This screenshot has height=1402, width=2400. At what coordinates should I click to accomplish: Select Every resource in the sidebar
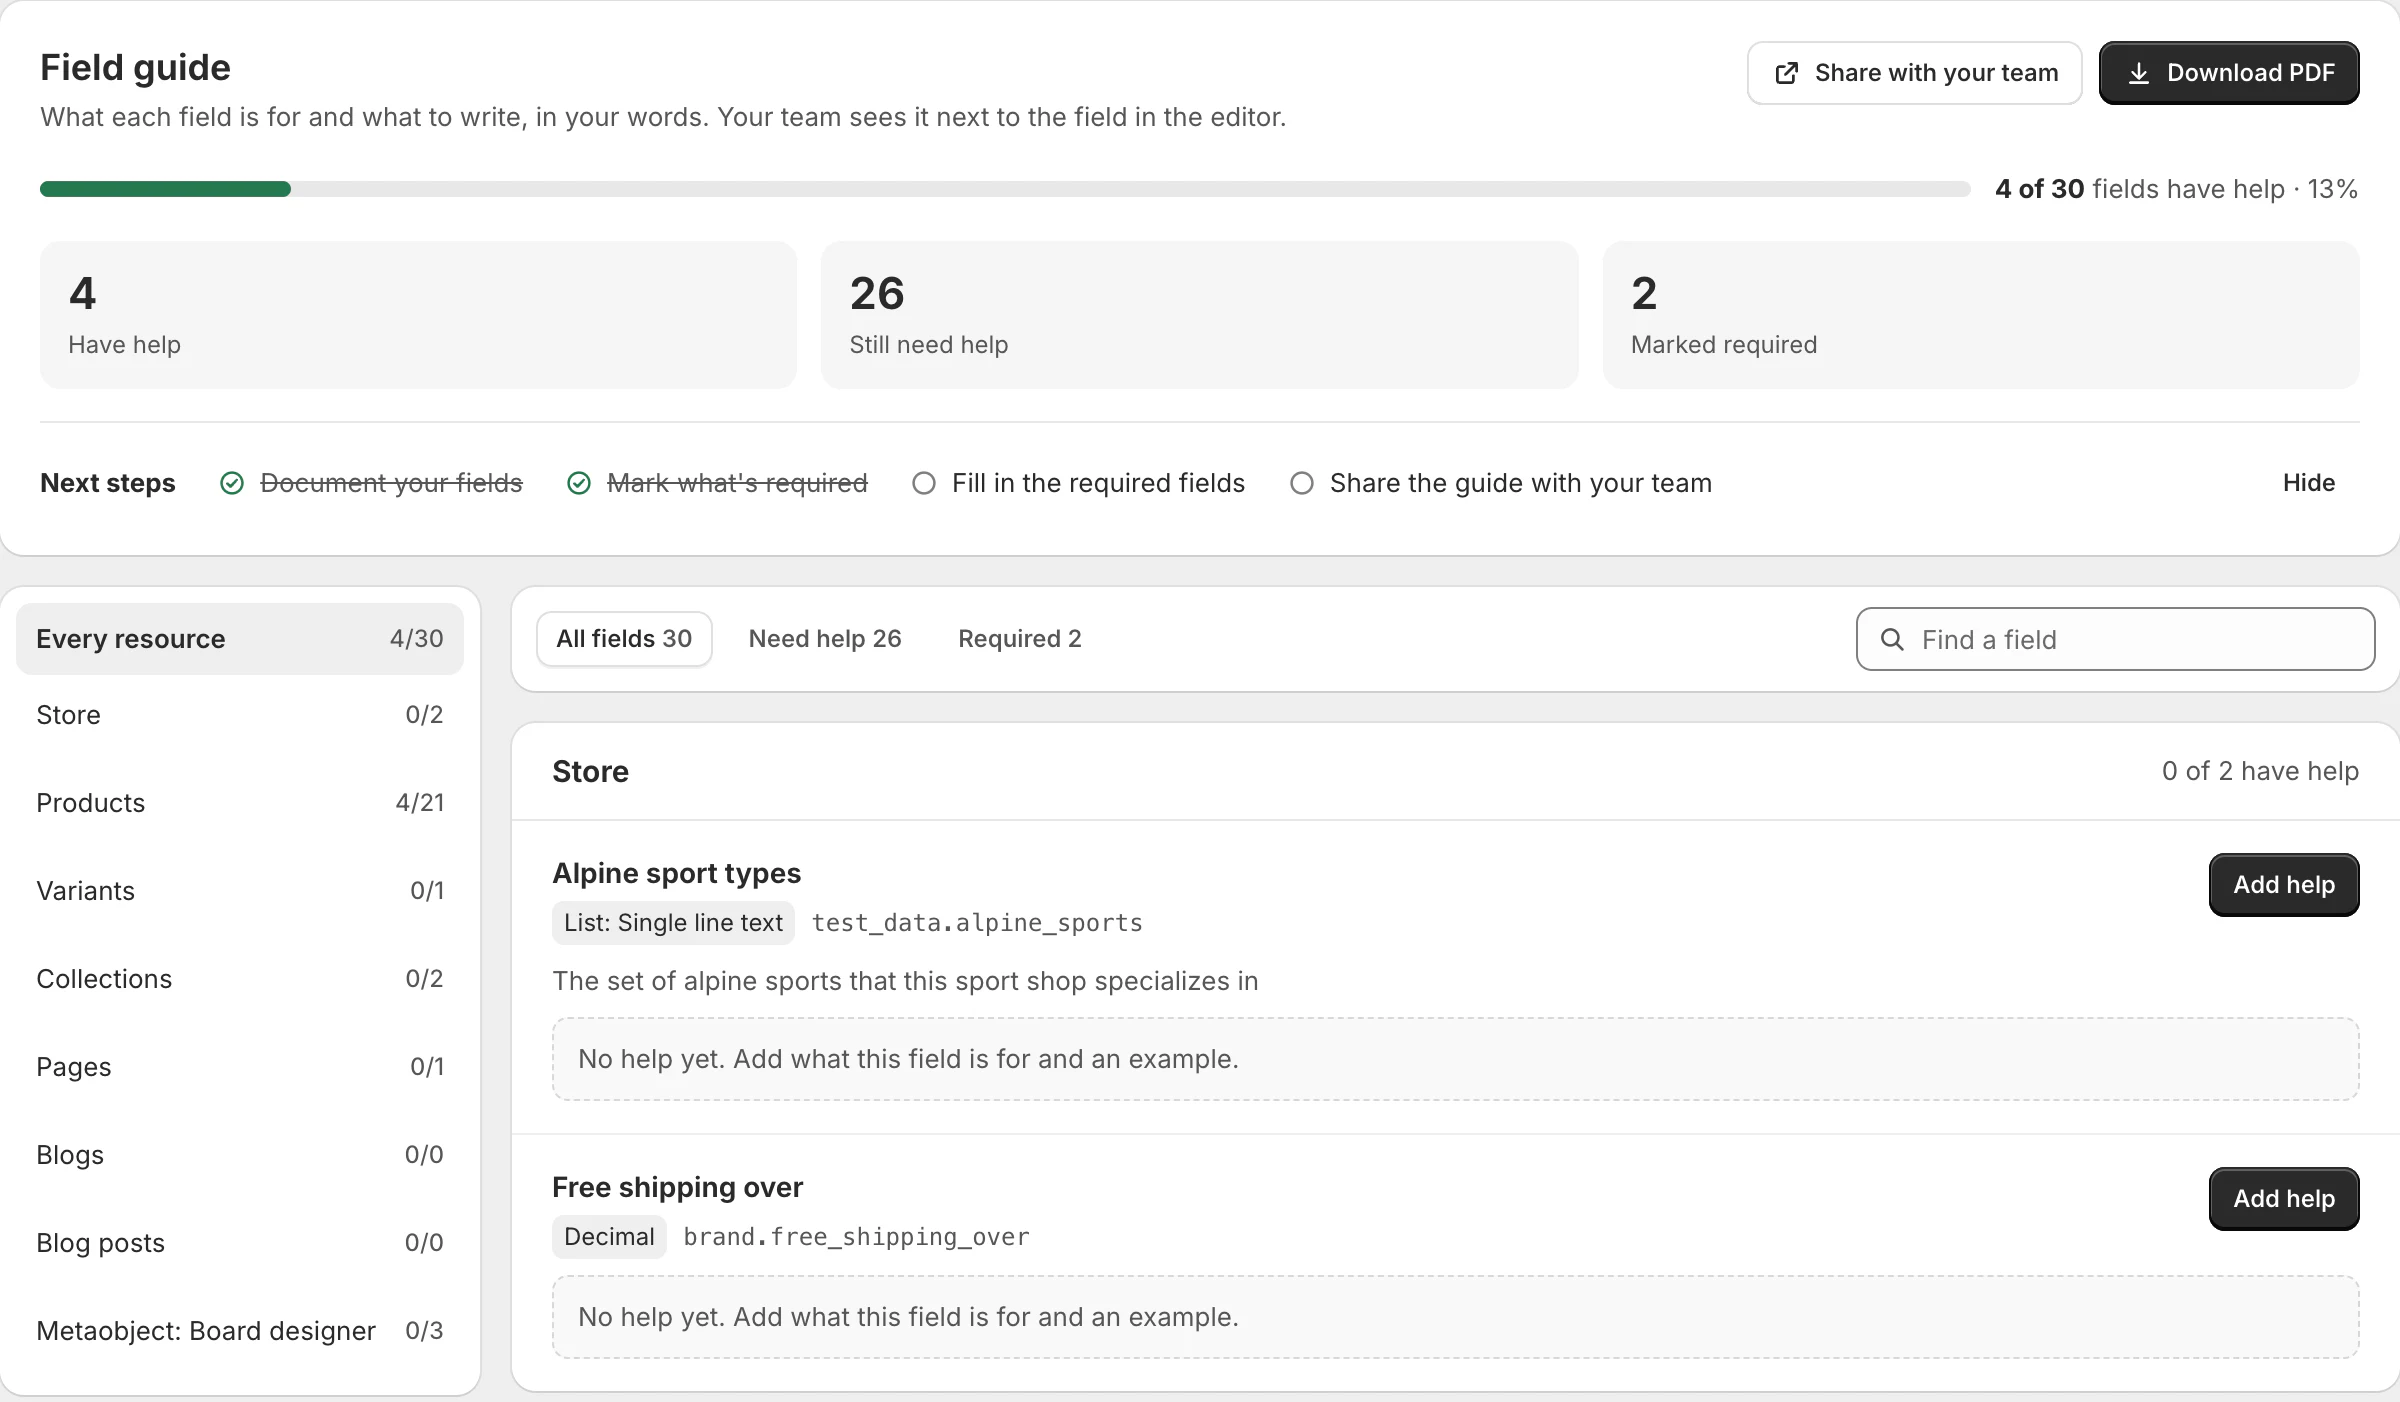240,639
